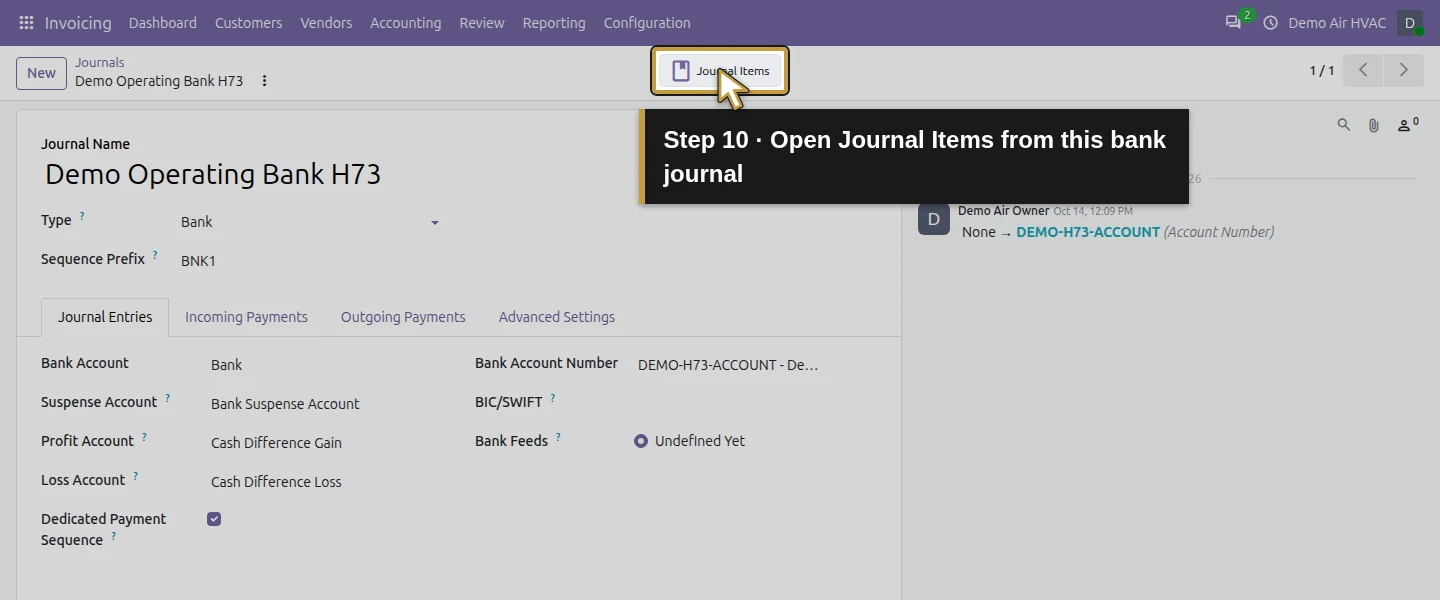This screenshot has height=600, width=1440.
Task: Edit the Sequence Prefix BNK1 field
Action: pyautogui.click(x=310, y=261)
